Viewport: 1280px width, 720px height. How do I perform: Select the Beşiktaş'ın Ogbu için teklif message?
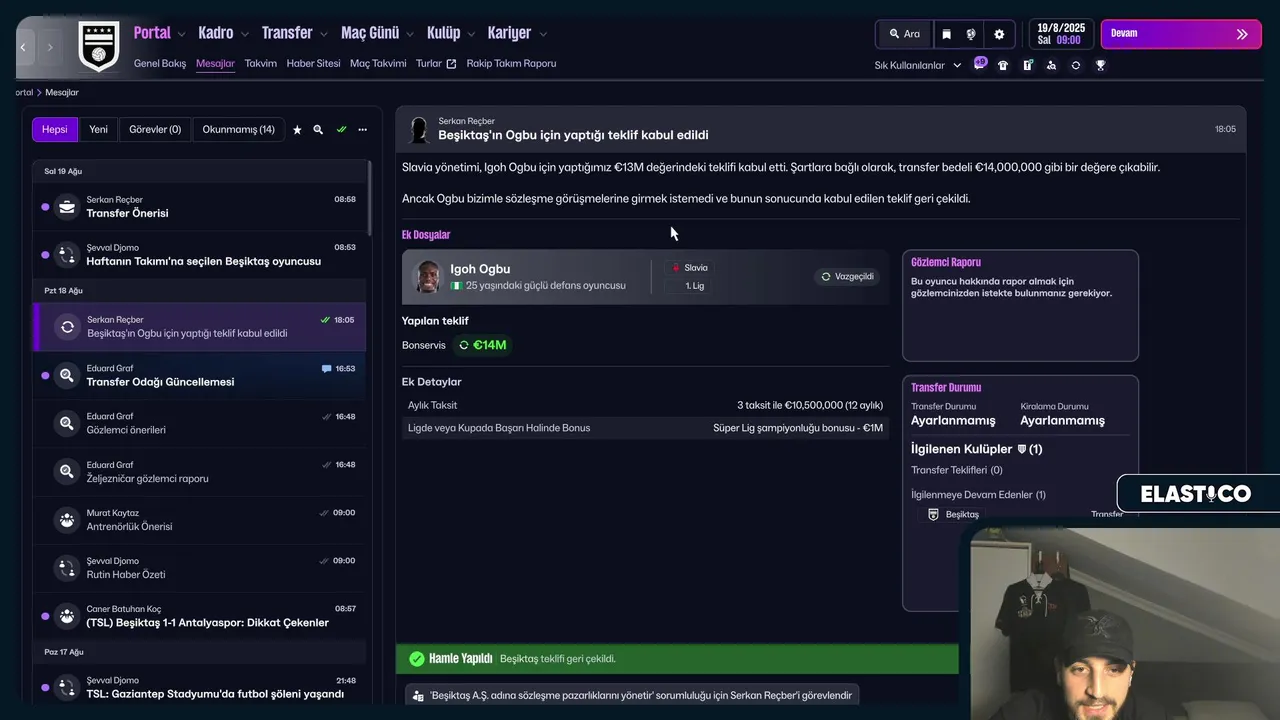pyautogui.click(x=199, y=327)
